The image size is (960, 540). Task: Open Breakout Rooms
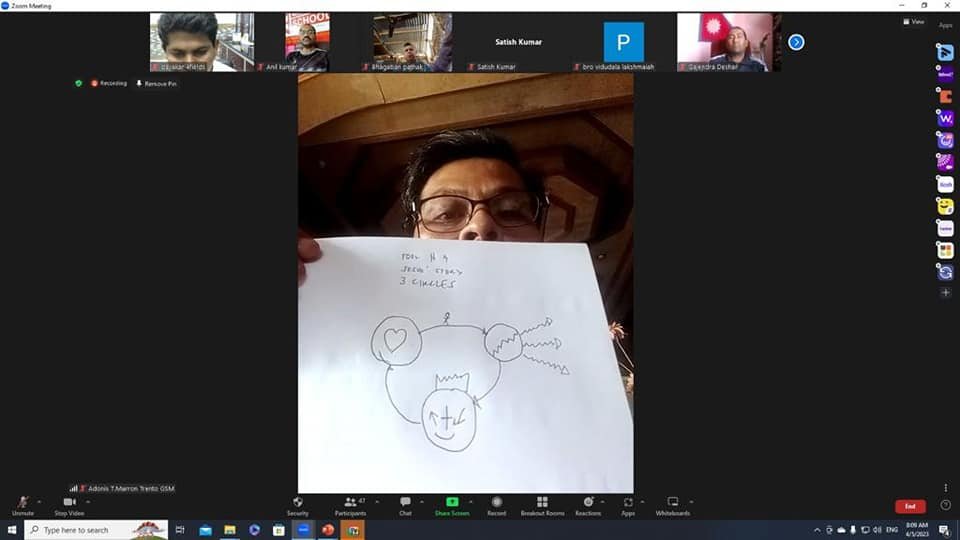542,506
